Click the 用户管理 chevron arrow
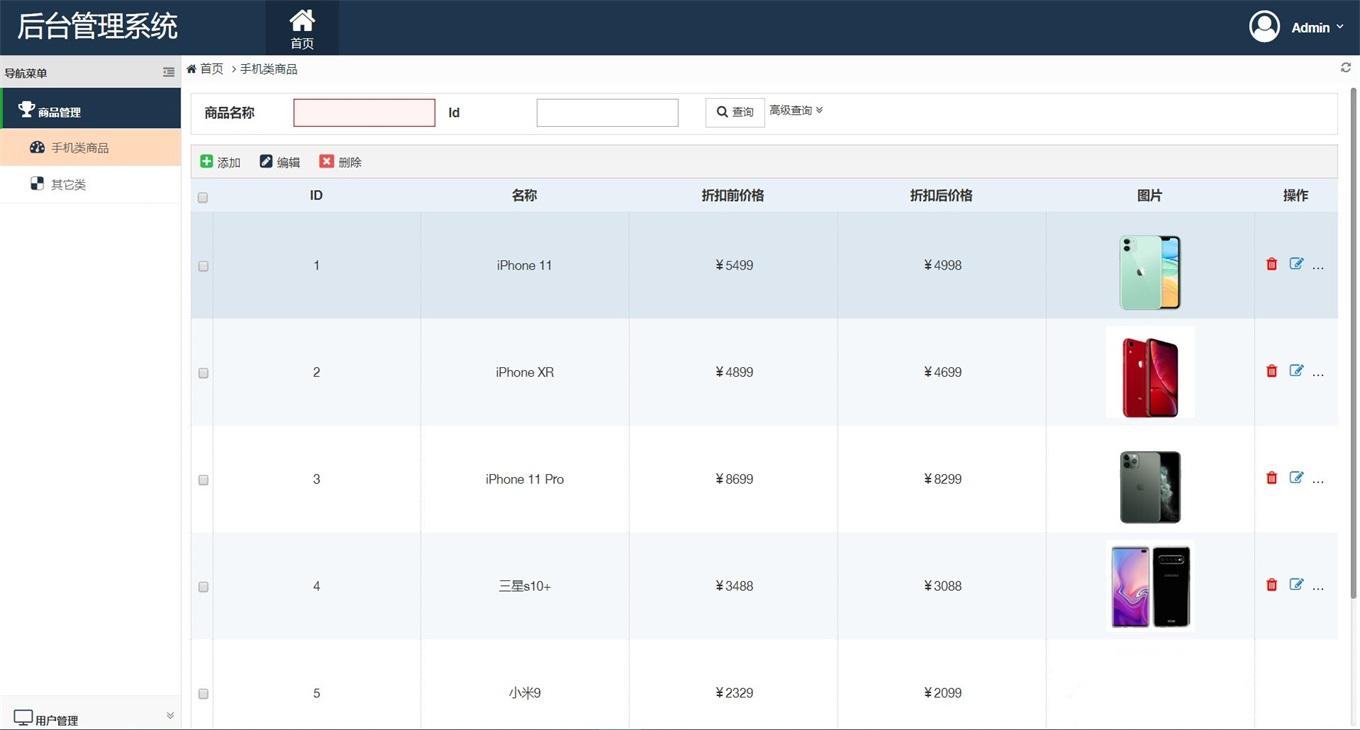 [170, 716]
